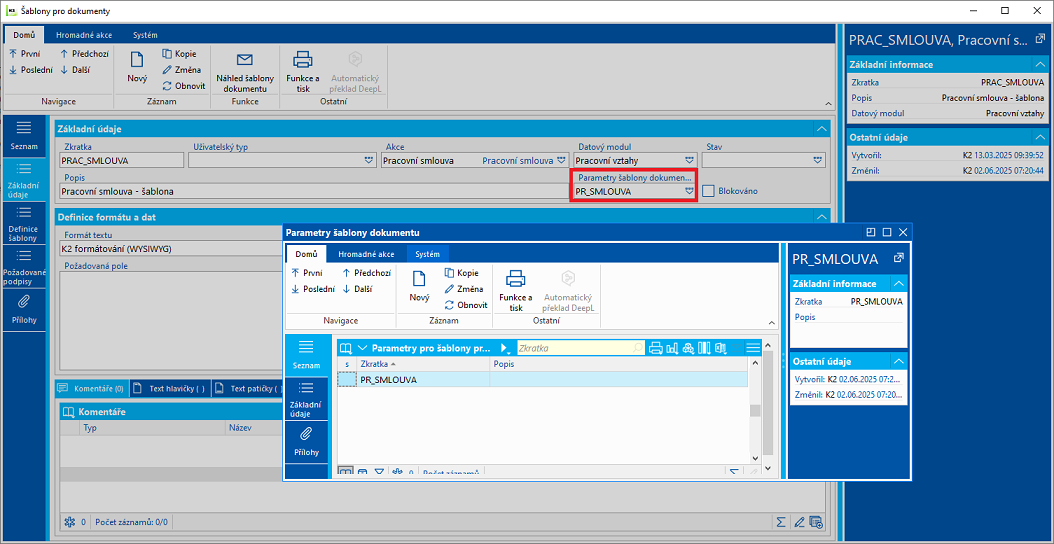1054x544 pixels.
Task: Switch to Systém tab in Parametry window
Action: tap(428, 254)
